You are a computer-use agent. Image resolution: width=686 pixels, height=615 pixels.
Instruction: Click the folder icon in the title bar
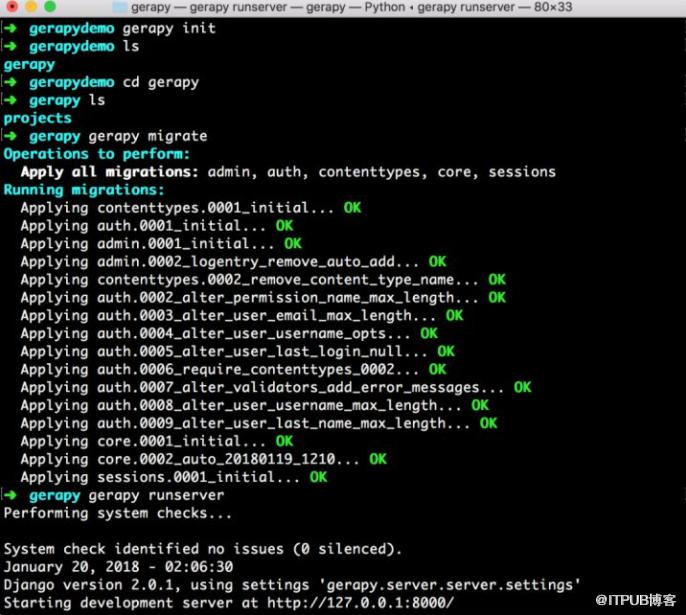click(119, 7)
